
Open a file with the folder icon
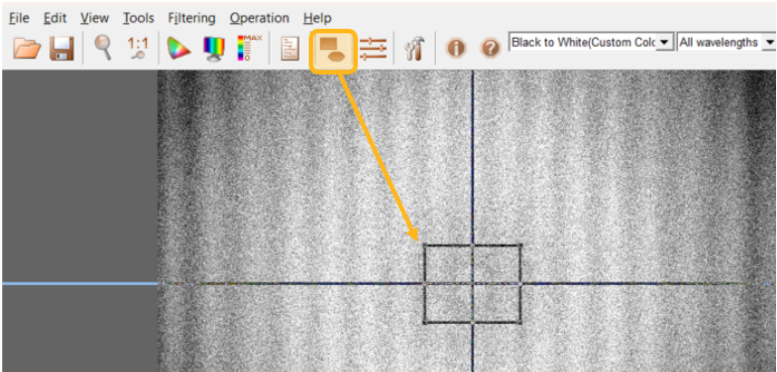tap(27, 49)
